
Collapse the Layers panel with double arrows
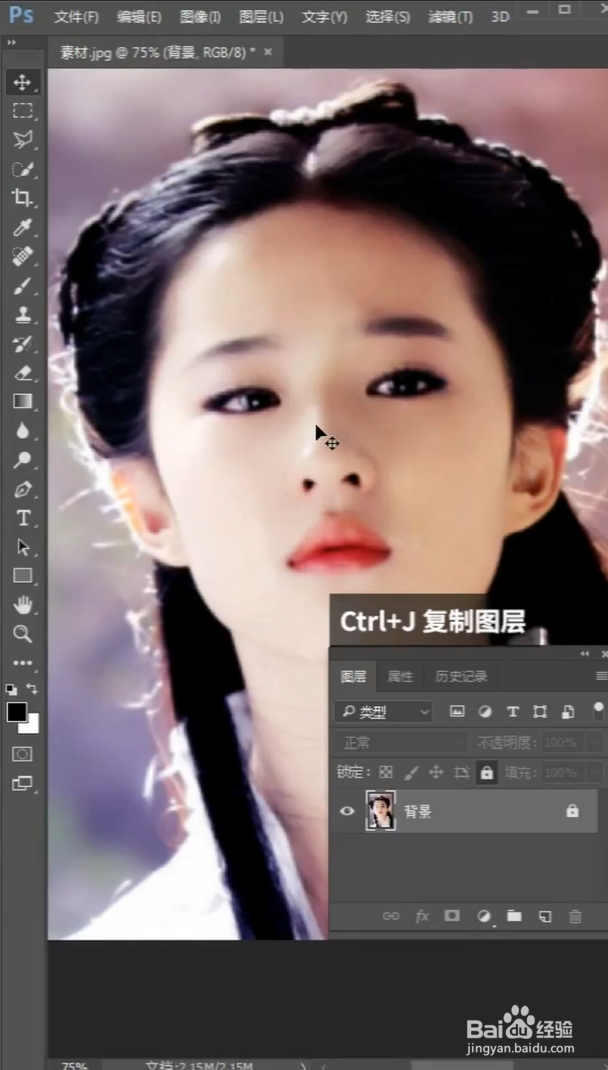pos(585,654)
